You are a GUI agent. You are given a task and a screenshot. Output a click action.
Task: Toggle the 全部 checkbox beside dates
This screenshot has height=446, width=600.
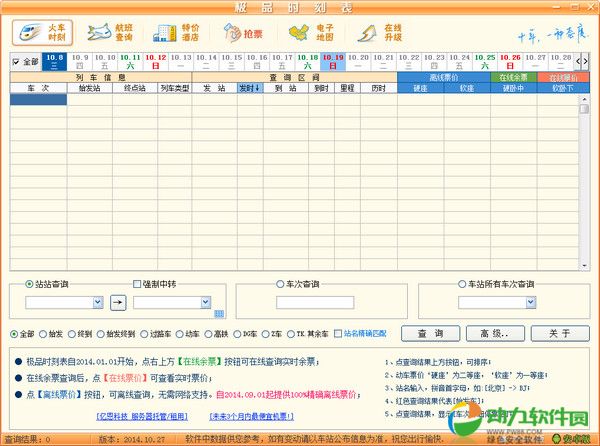tap(15, 62)
